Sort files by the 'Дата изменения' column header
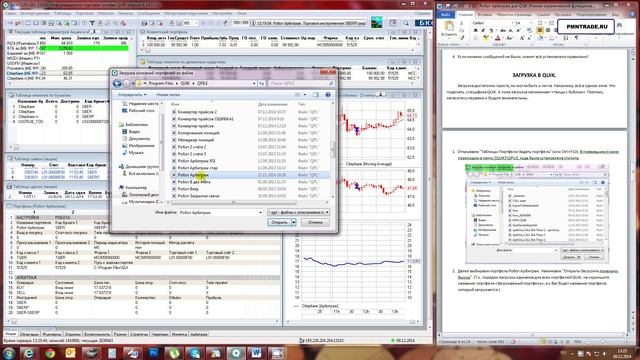Image resolution: width=640 pixels, height=360 pixels. [x=272, y=104]
